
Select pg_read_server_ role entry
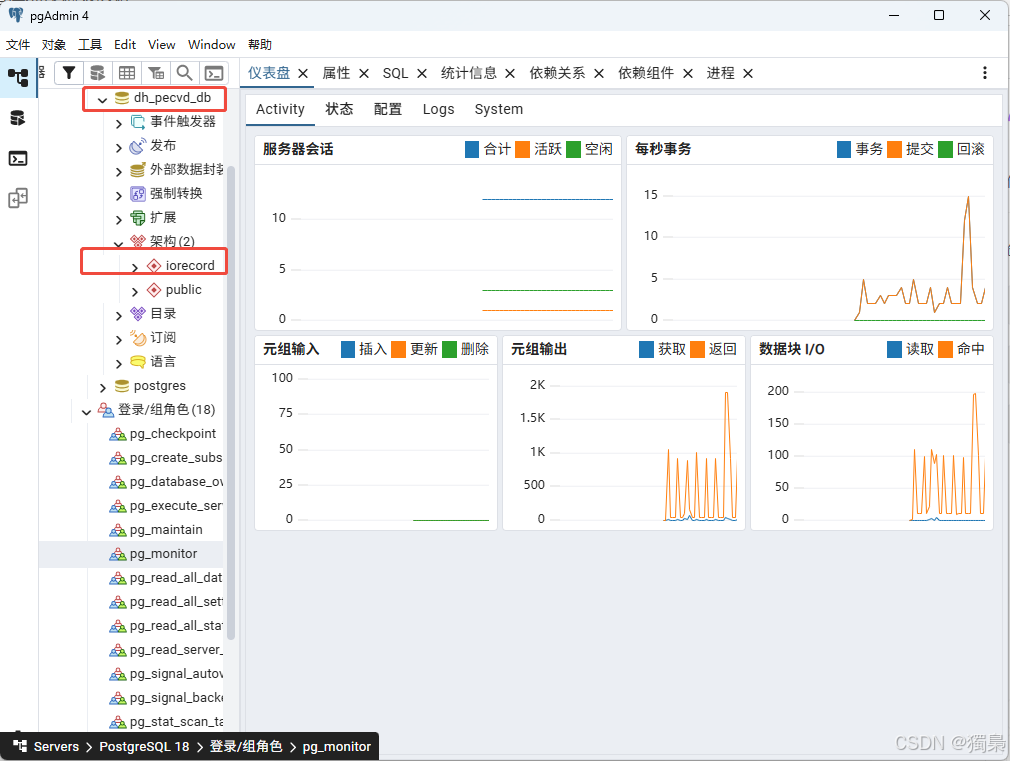tap(176, 650)
